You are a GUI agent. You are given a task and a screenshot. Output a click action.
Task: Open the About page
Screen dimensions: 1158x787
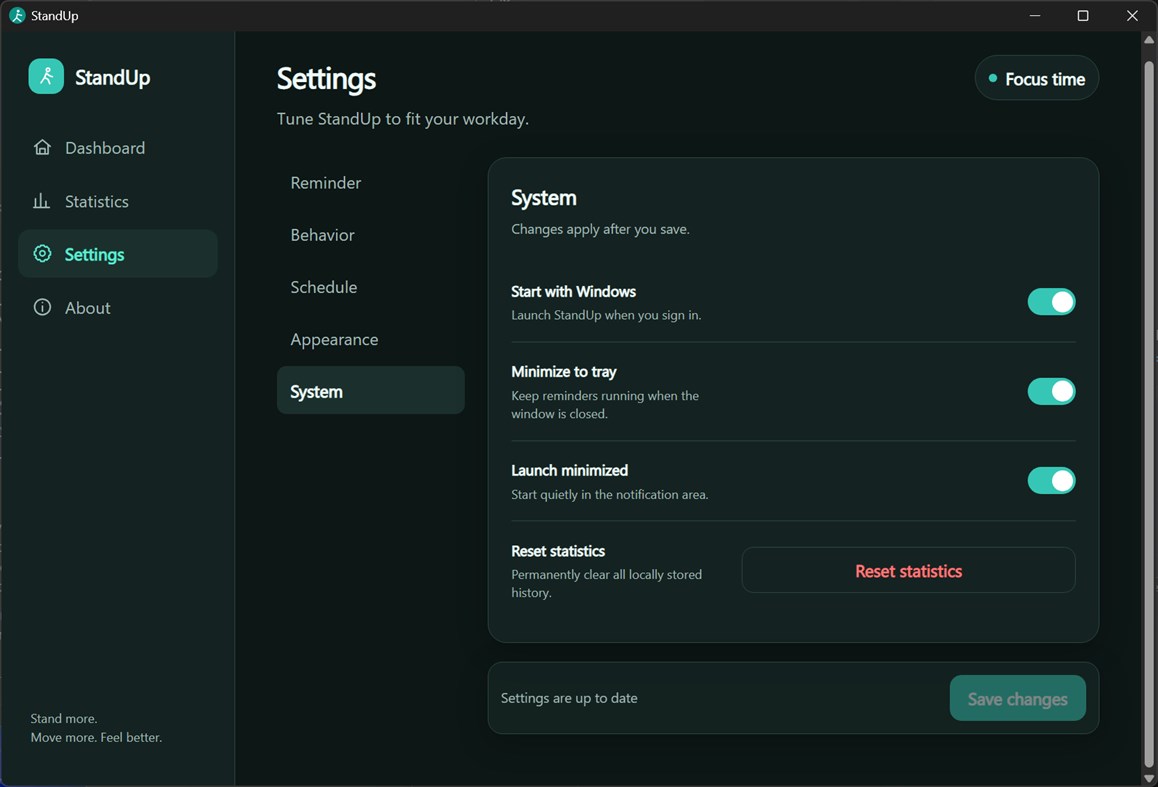click(118, 307)
